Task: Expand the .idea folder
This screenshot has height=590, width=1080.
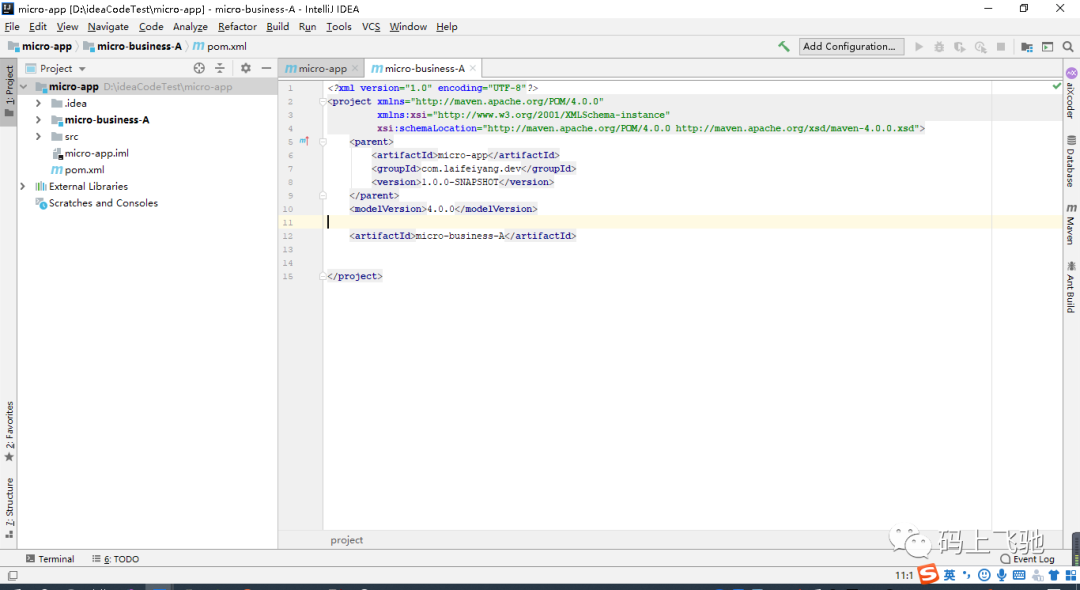Action: click(x=39, y=103)
